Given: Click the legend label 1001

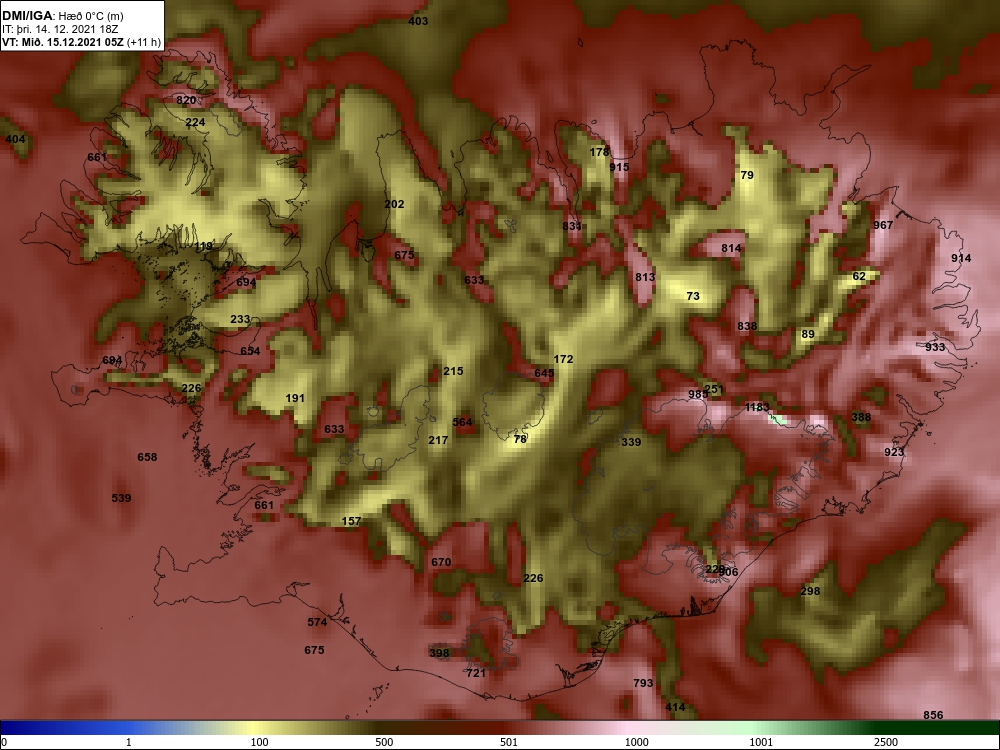Looking at the screenshot, I should click(761, 742).
